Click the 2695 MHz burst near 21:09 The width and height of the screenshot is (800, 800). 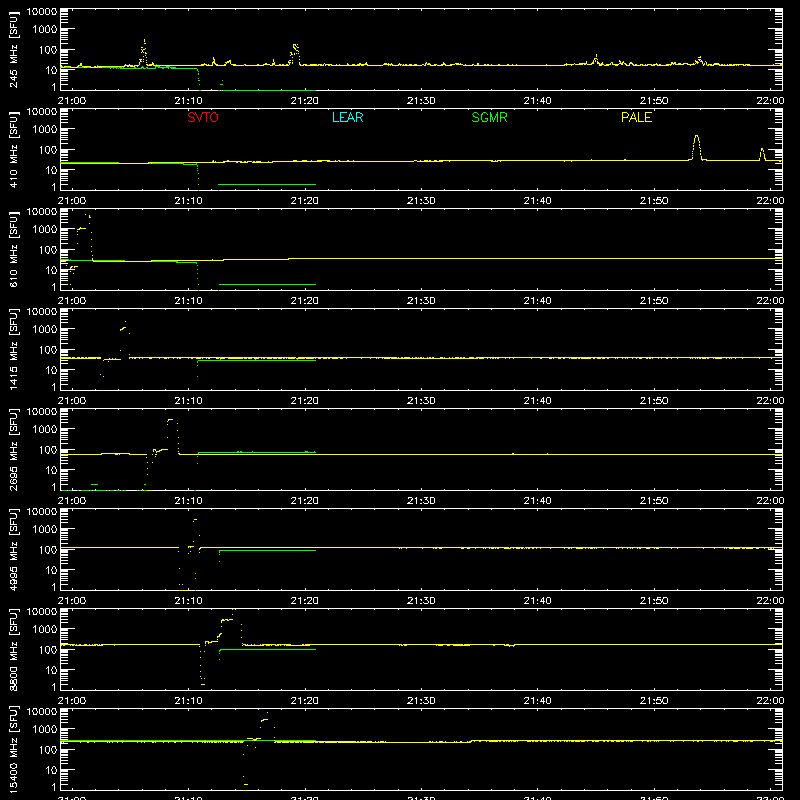(171, 435)
